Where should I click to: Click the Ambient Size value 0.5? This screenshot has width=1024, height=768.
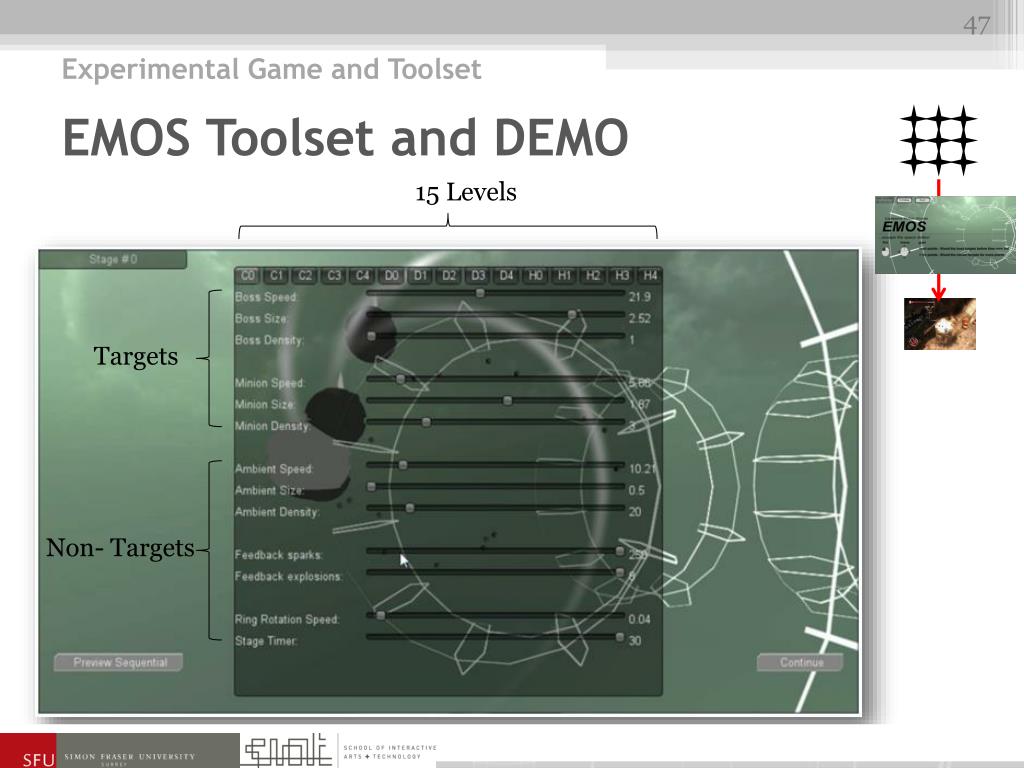point(636,490)
